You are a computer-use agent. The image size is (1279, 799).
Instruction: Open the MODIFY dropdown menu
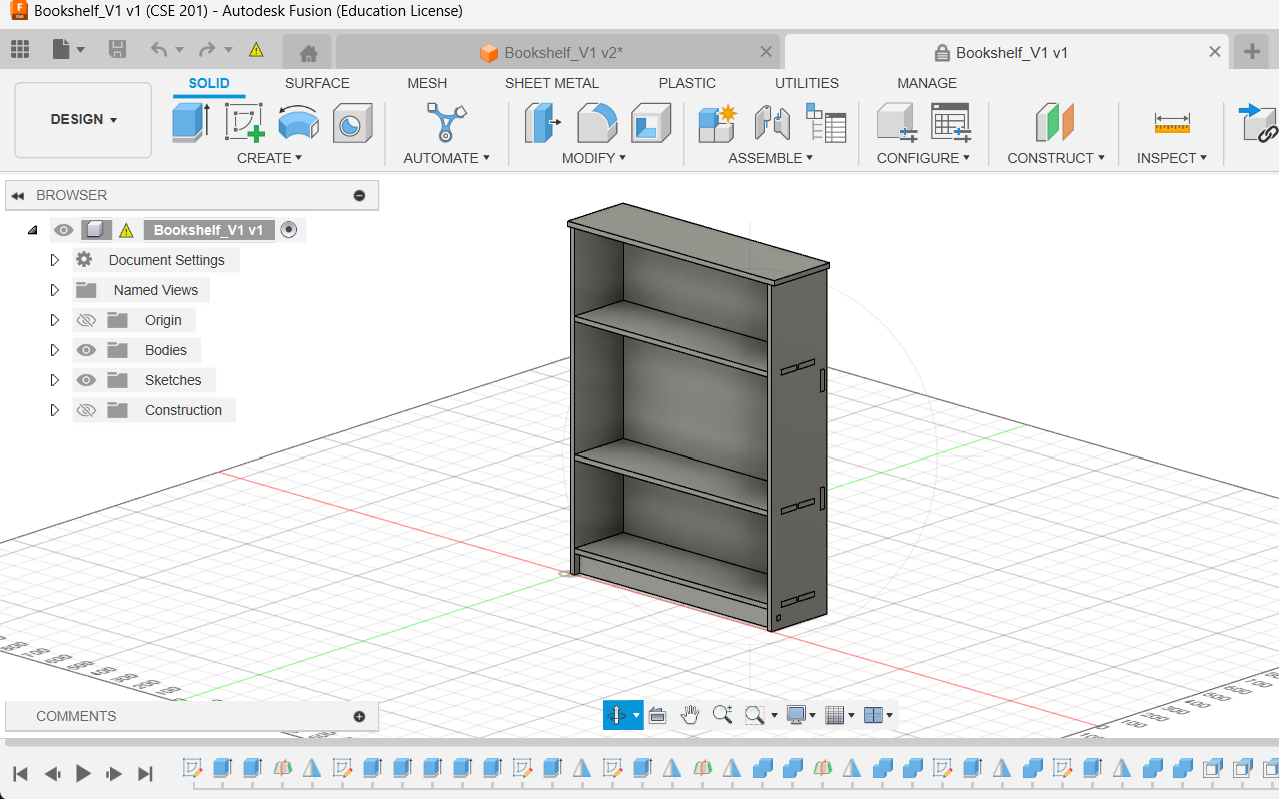pyautogui.click(x=593, y=158)
